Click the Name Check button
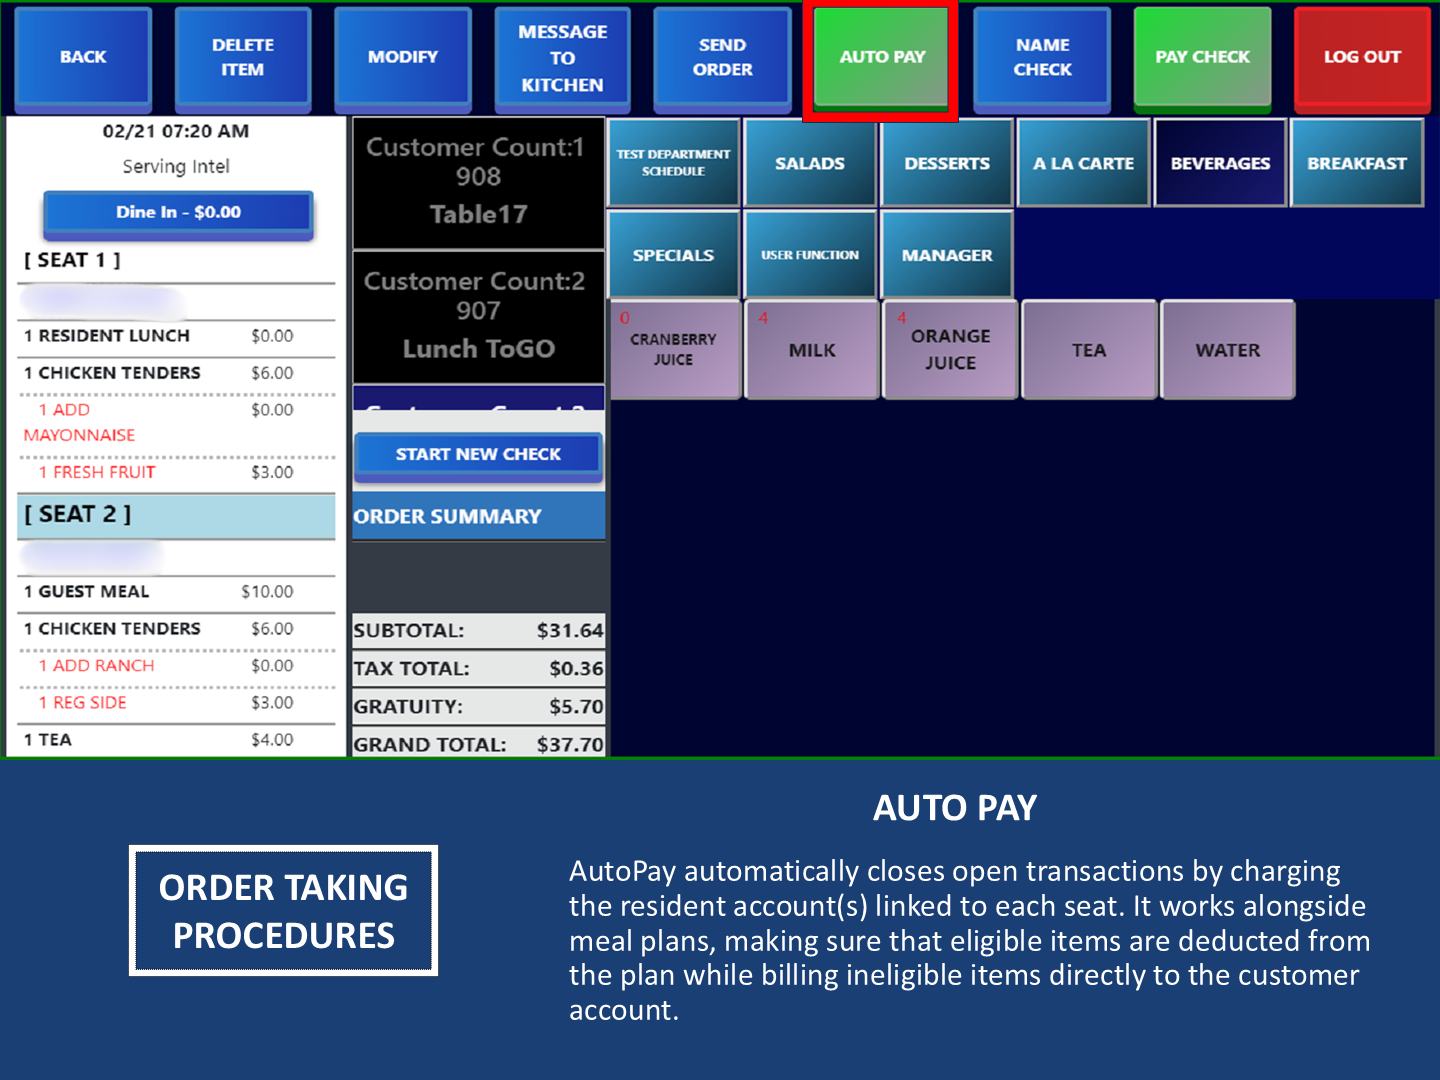This screenshot has width=1440, height=1080. (x=1042, y=58)
